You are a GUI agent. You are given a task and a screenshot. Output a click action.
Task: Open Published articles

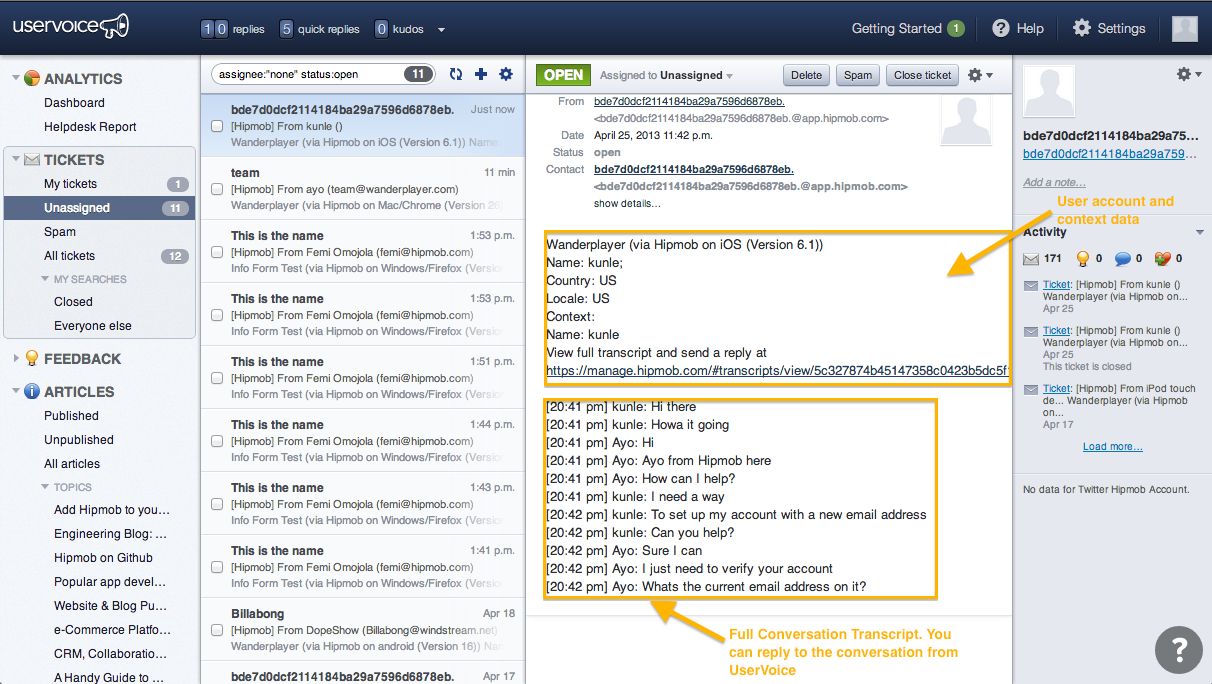[71, 416]
